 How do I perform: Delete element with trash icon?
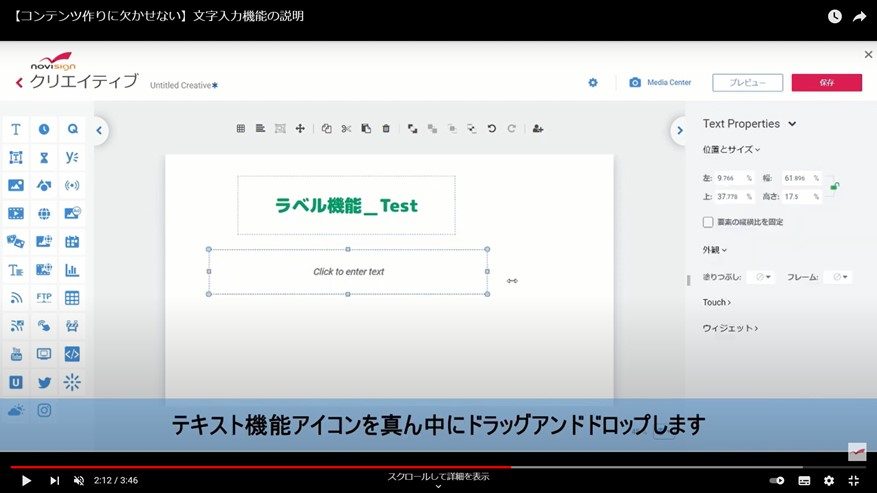(x=386, y=129)
